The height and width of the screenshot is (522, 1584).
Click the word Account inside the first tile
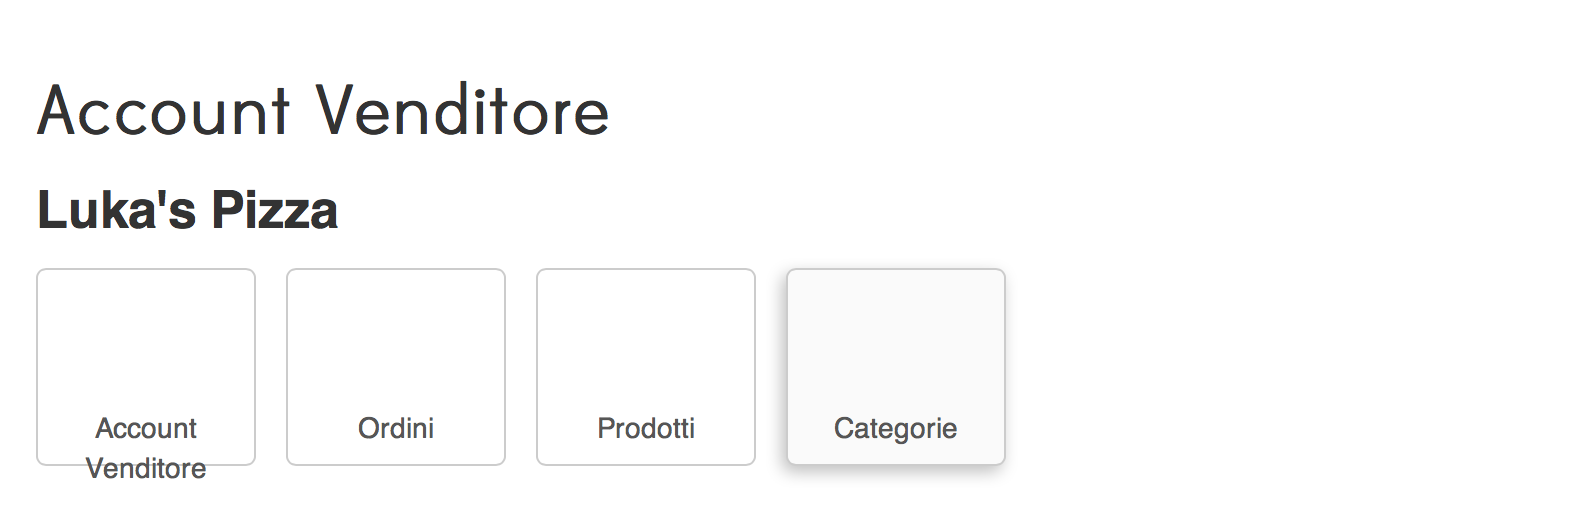[x=146, y=428]
